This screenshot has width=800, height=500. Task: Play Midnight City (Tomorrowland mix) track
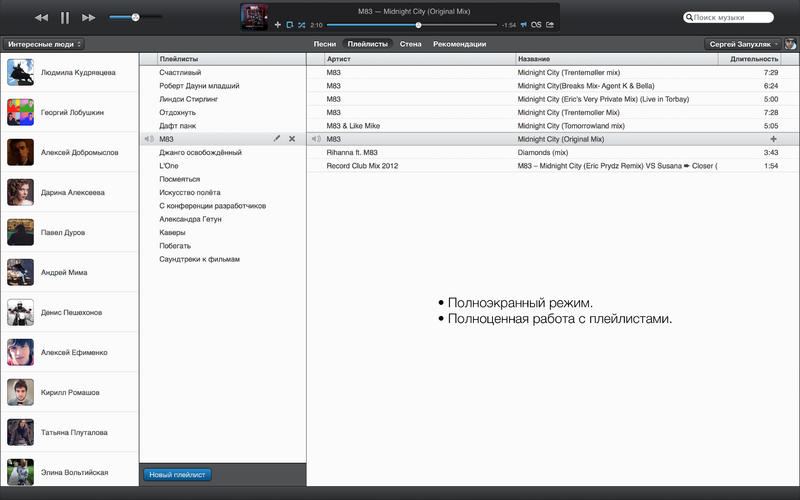tap(553, 126)
